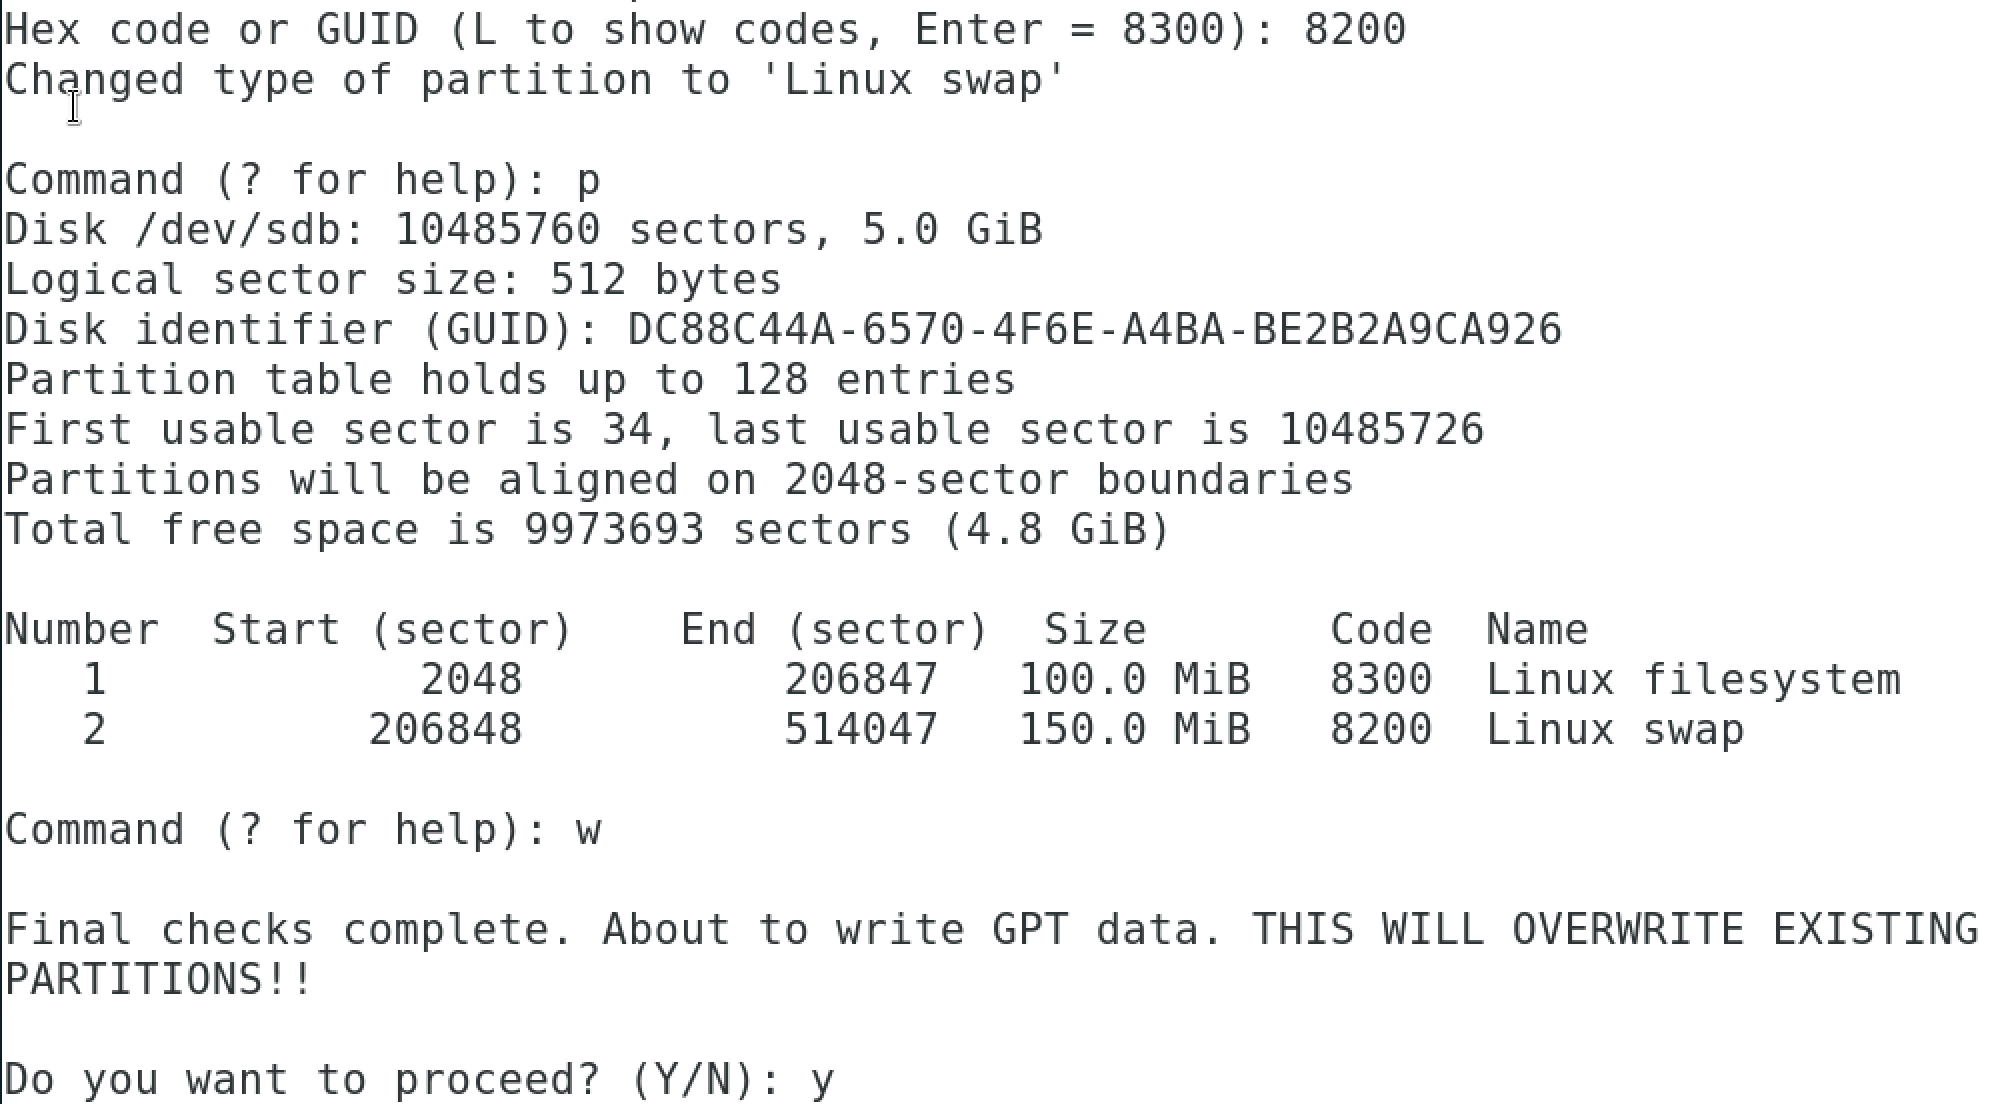Image resolution: width=2004 pixels, height=1104 pixels.
Task: Click the 'THIS WILL OVERWRITE EXISTING' warning text
Action: pos(1614,930)
